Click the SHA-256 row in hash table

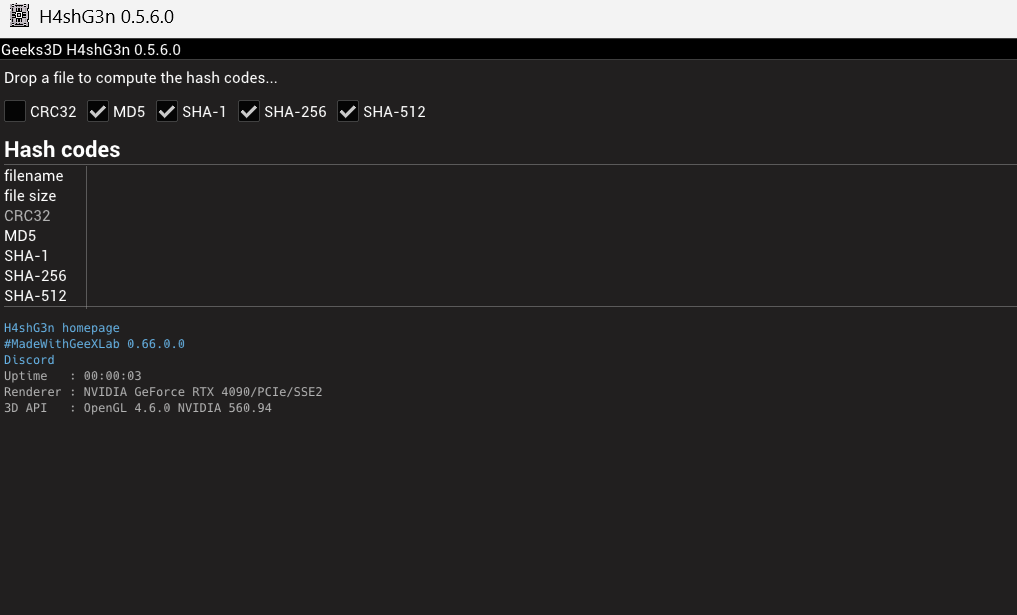click(x=35, y=276)
